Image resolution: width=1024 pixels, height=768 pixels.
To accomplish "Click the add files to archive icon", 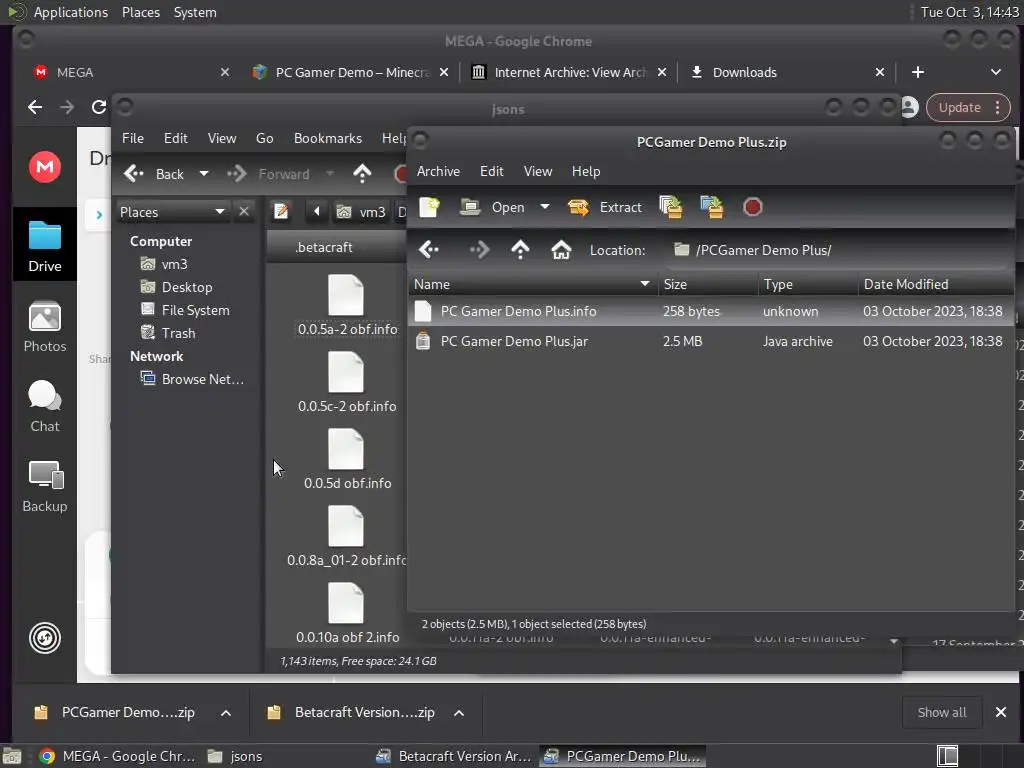I will pos(671,207).
